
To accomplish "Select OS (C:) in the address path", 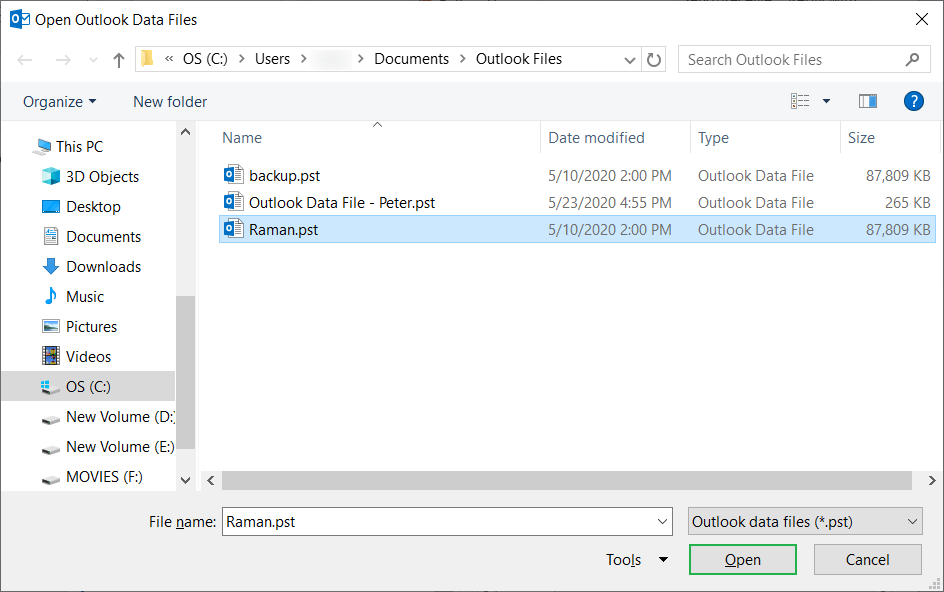I will tap(205, 59).
